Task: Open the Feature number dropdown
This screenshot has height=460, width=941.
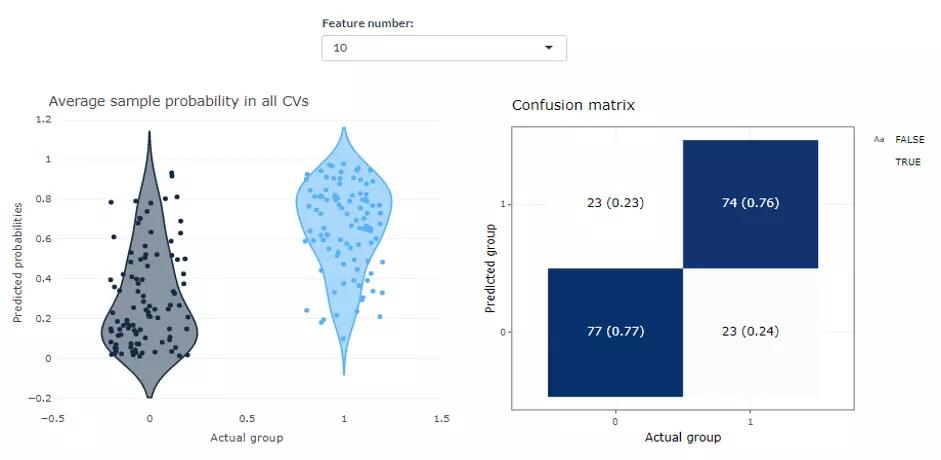Action: [443, 48]
